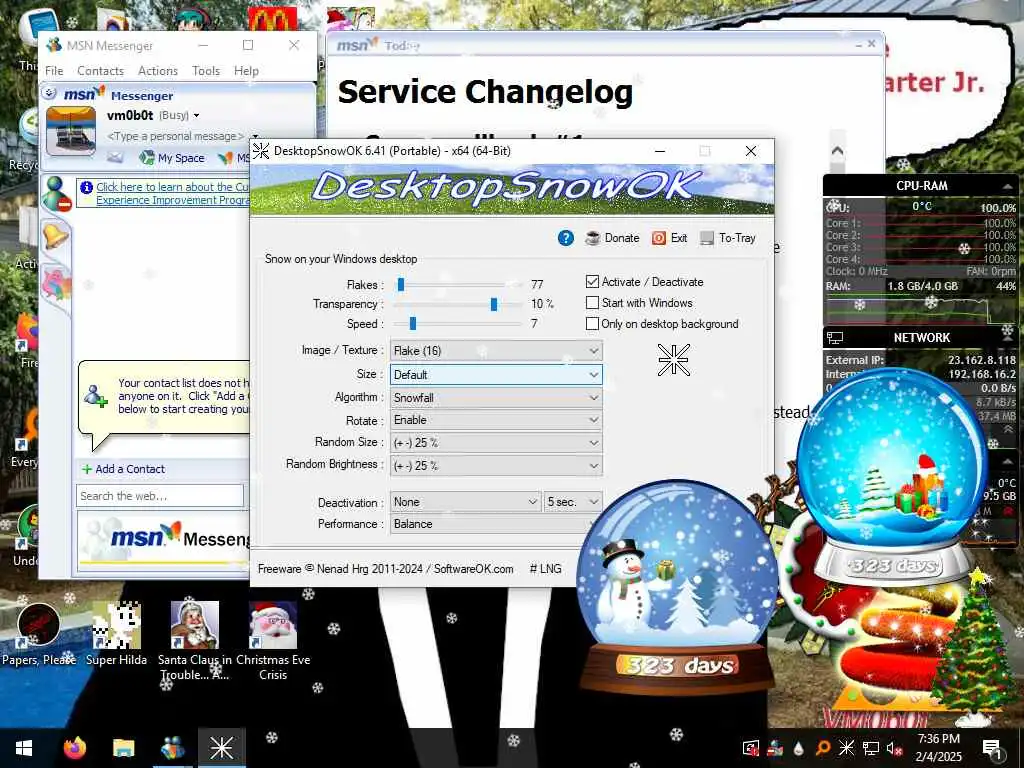Click the gifts snow globe countdown widget
The width and height of the screenshot is (1024, 768).
point(891,475)
